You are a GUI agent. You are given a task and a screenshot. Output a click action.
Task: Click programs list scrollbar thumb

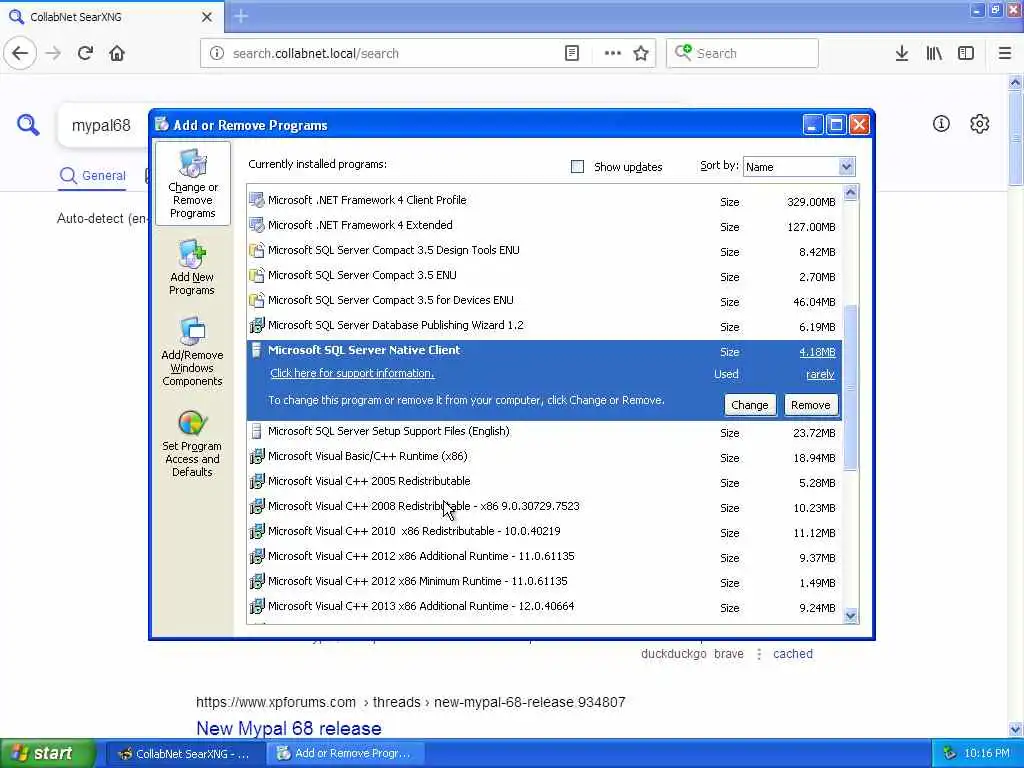tap(850, 388)
